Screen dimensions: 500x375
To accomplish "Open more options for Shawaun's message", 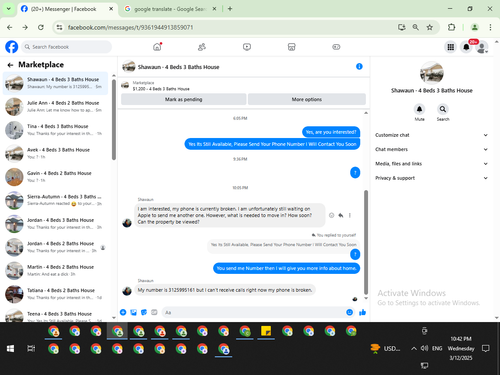I will coord(350,215).
